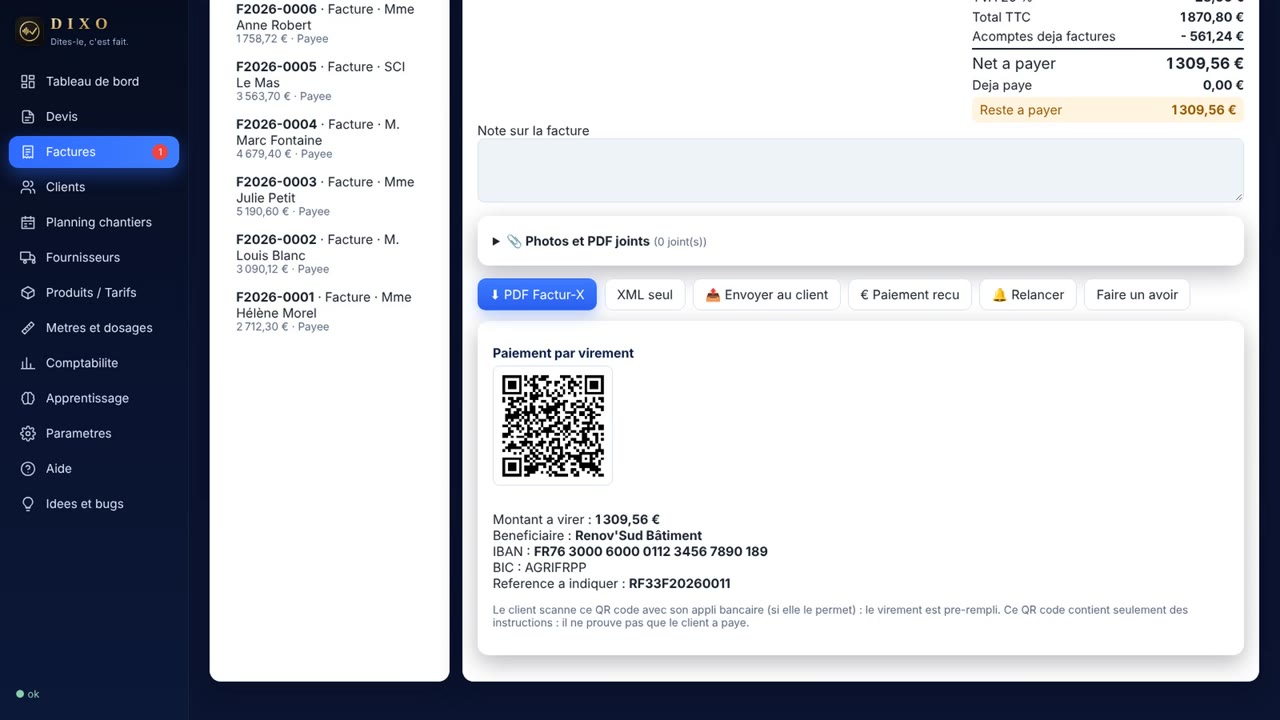Click the Tableau de bord sidebar icon
The image size is (1280, 720).
click(x=28, y=81)
